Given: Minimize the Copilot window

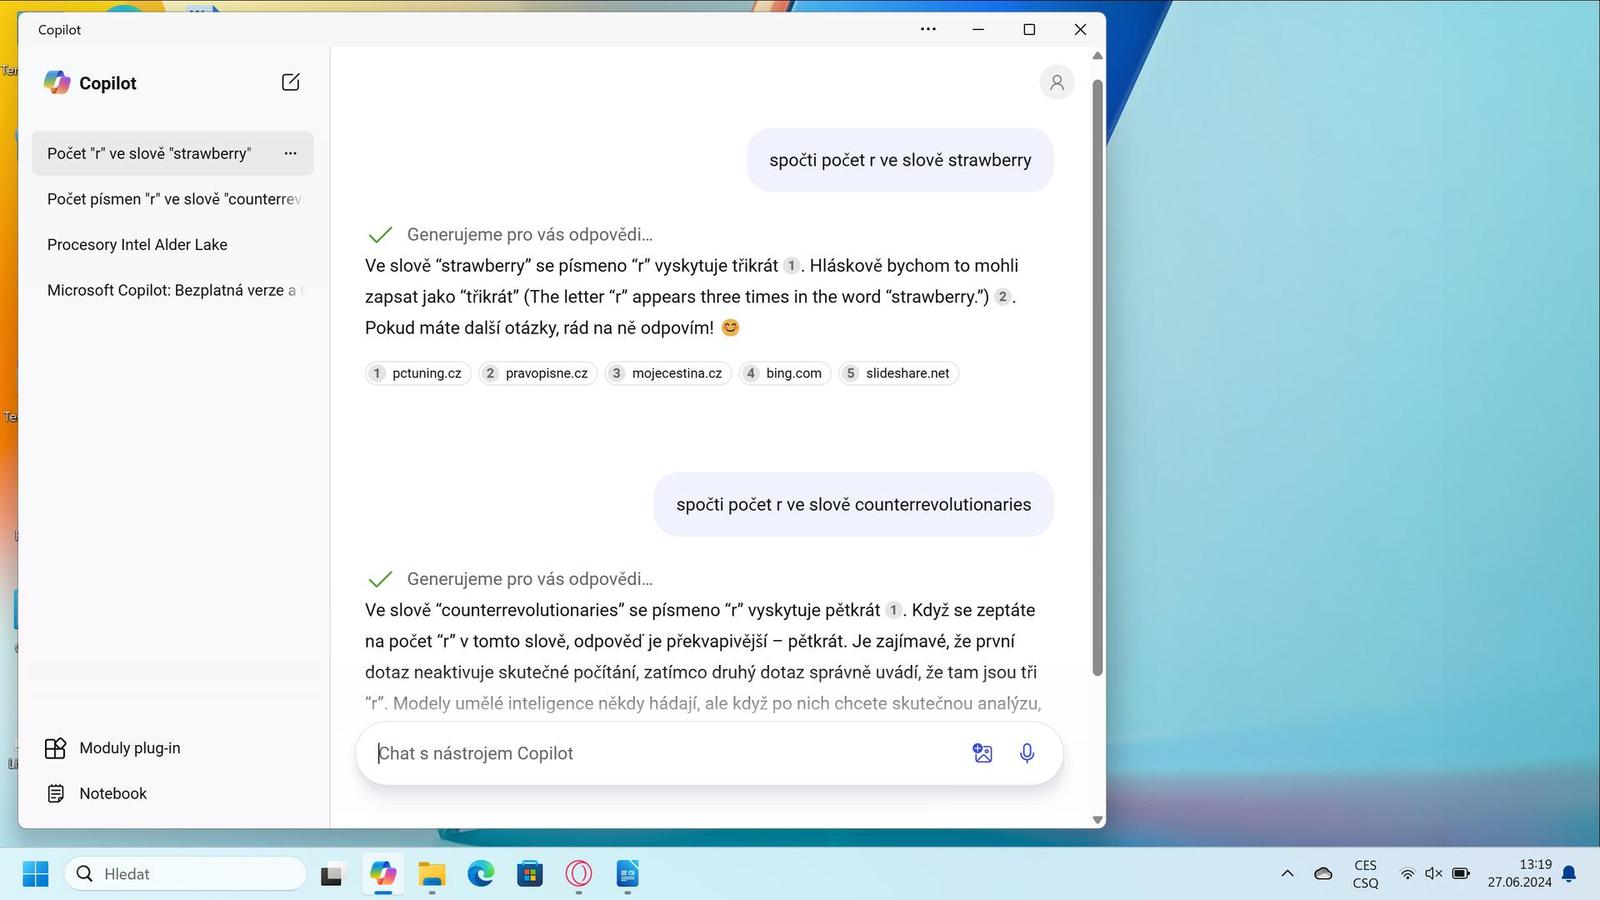Looking at the screenshot, I should point(978,29).
